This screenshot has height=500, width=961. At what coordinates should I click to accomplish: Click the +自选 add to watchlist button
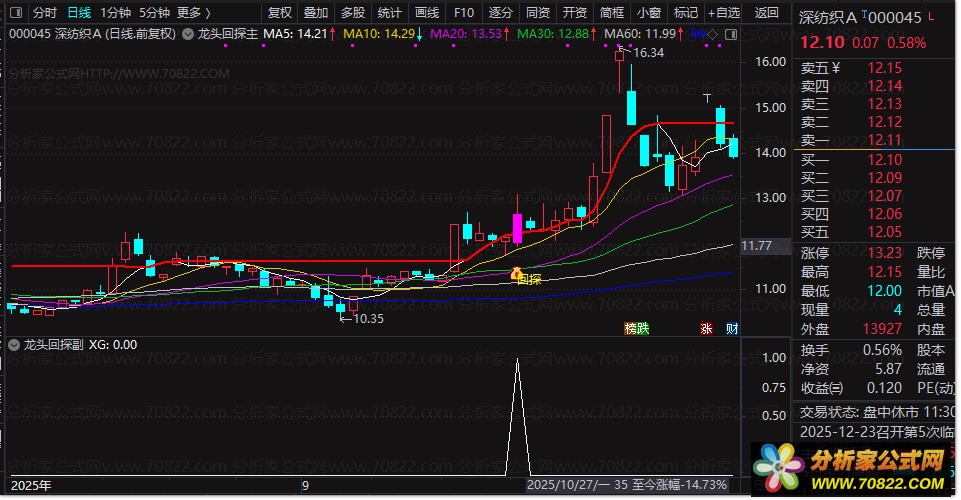point(723,13)
